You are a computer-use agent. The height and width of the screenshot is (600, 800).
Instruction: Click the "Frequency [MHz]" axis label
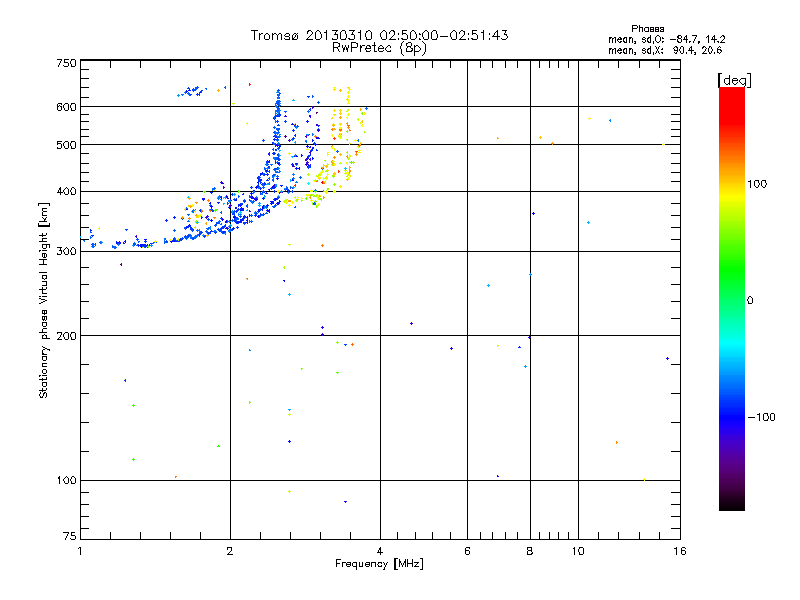point(379,564)
